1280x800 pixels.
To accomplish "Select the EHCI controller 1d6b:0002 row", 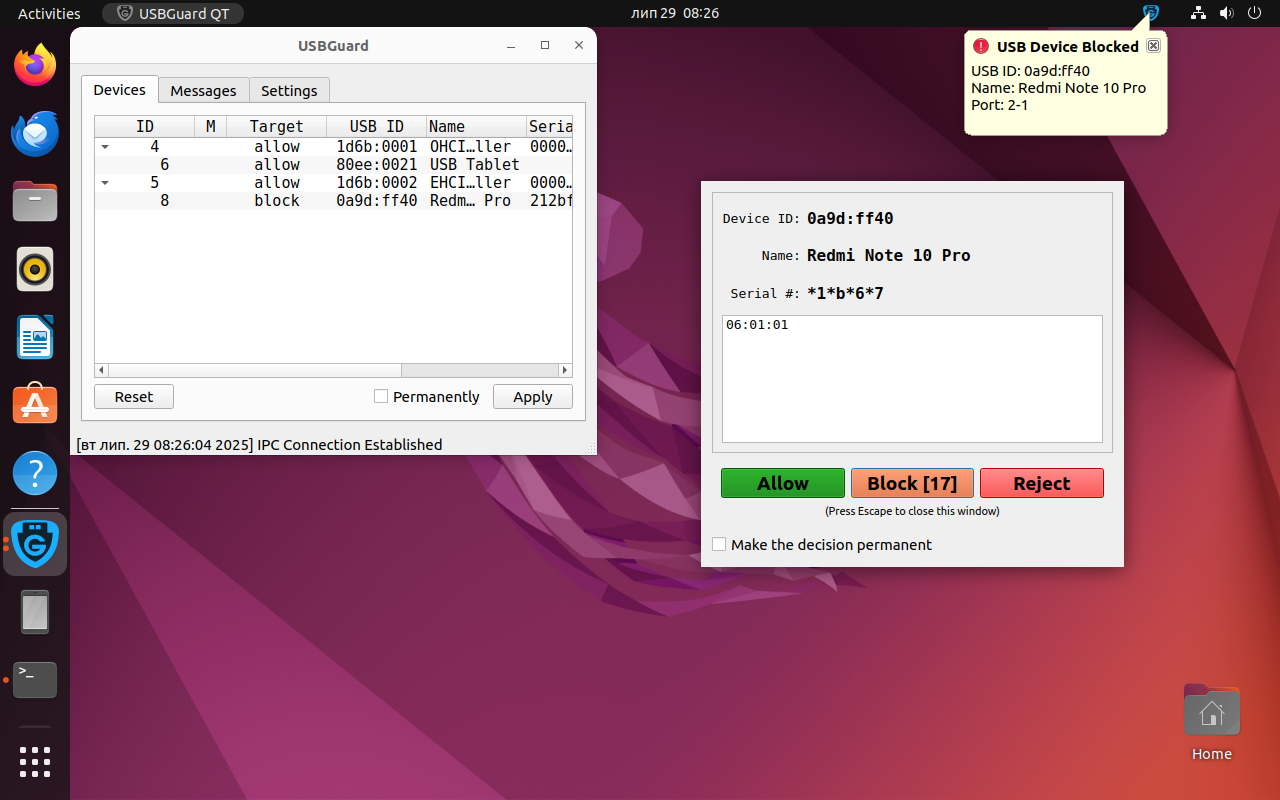I will (333, 183).
